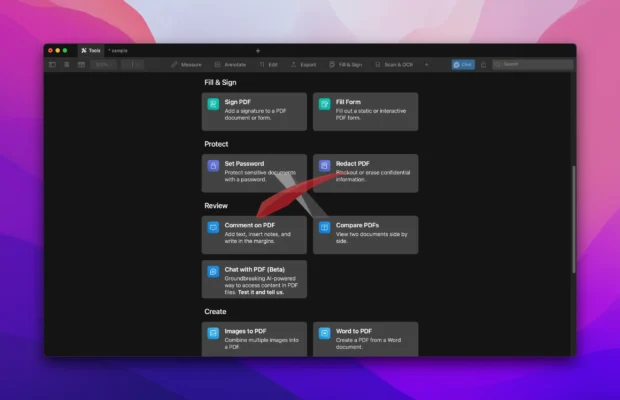Select the Scan & OCR toolbar mode

[x=394, y=64]
